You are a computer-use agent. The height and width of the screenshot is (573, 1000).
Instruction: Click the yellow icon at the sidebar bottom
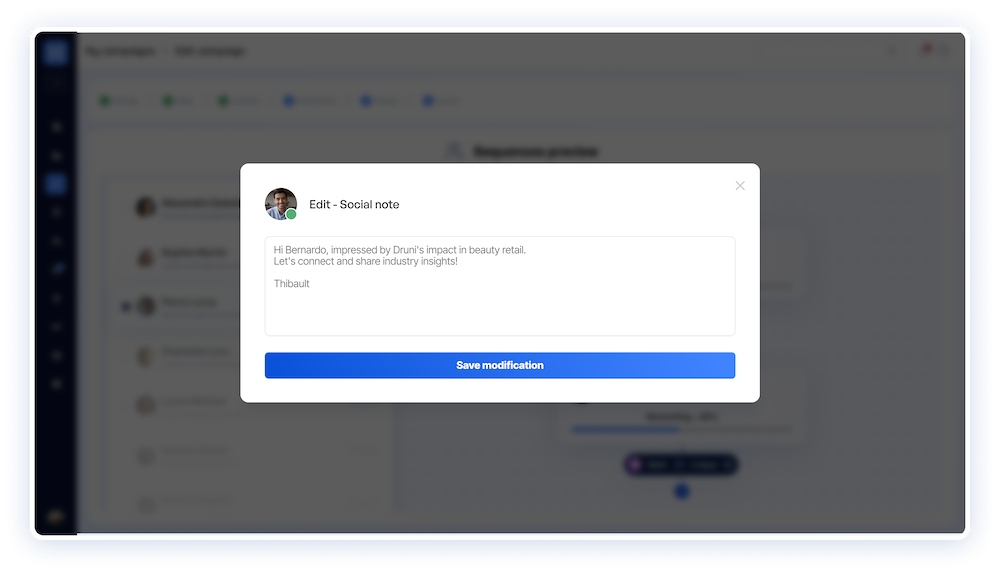click(x=56, y=516)
